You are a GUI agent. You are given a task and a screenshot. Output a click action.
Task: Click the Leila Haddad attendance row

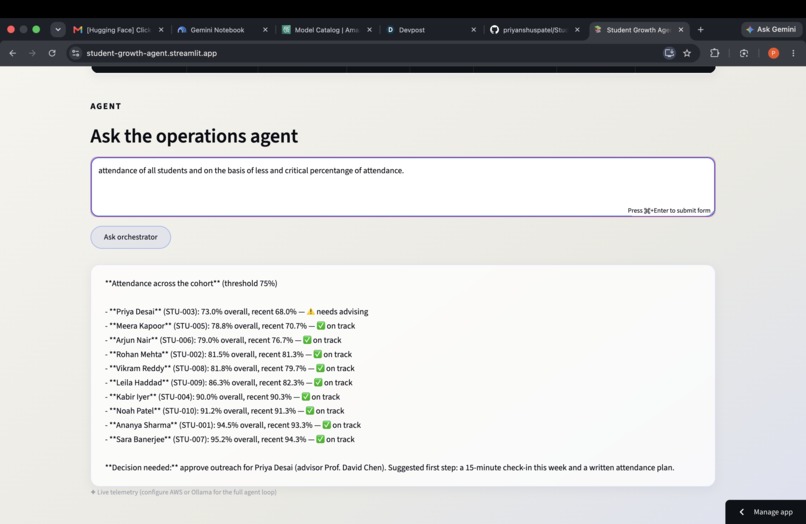click(x=229, y=383)
